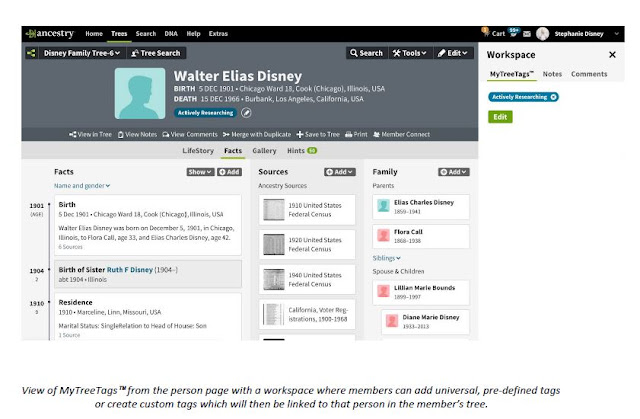
Task: Open the tree view icon beside Disney Family Tree-6
Action: click(31, 53)
